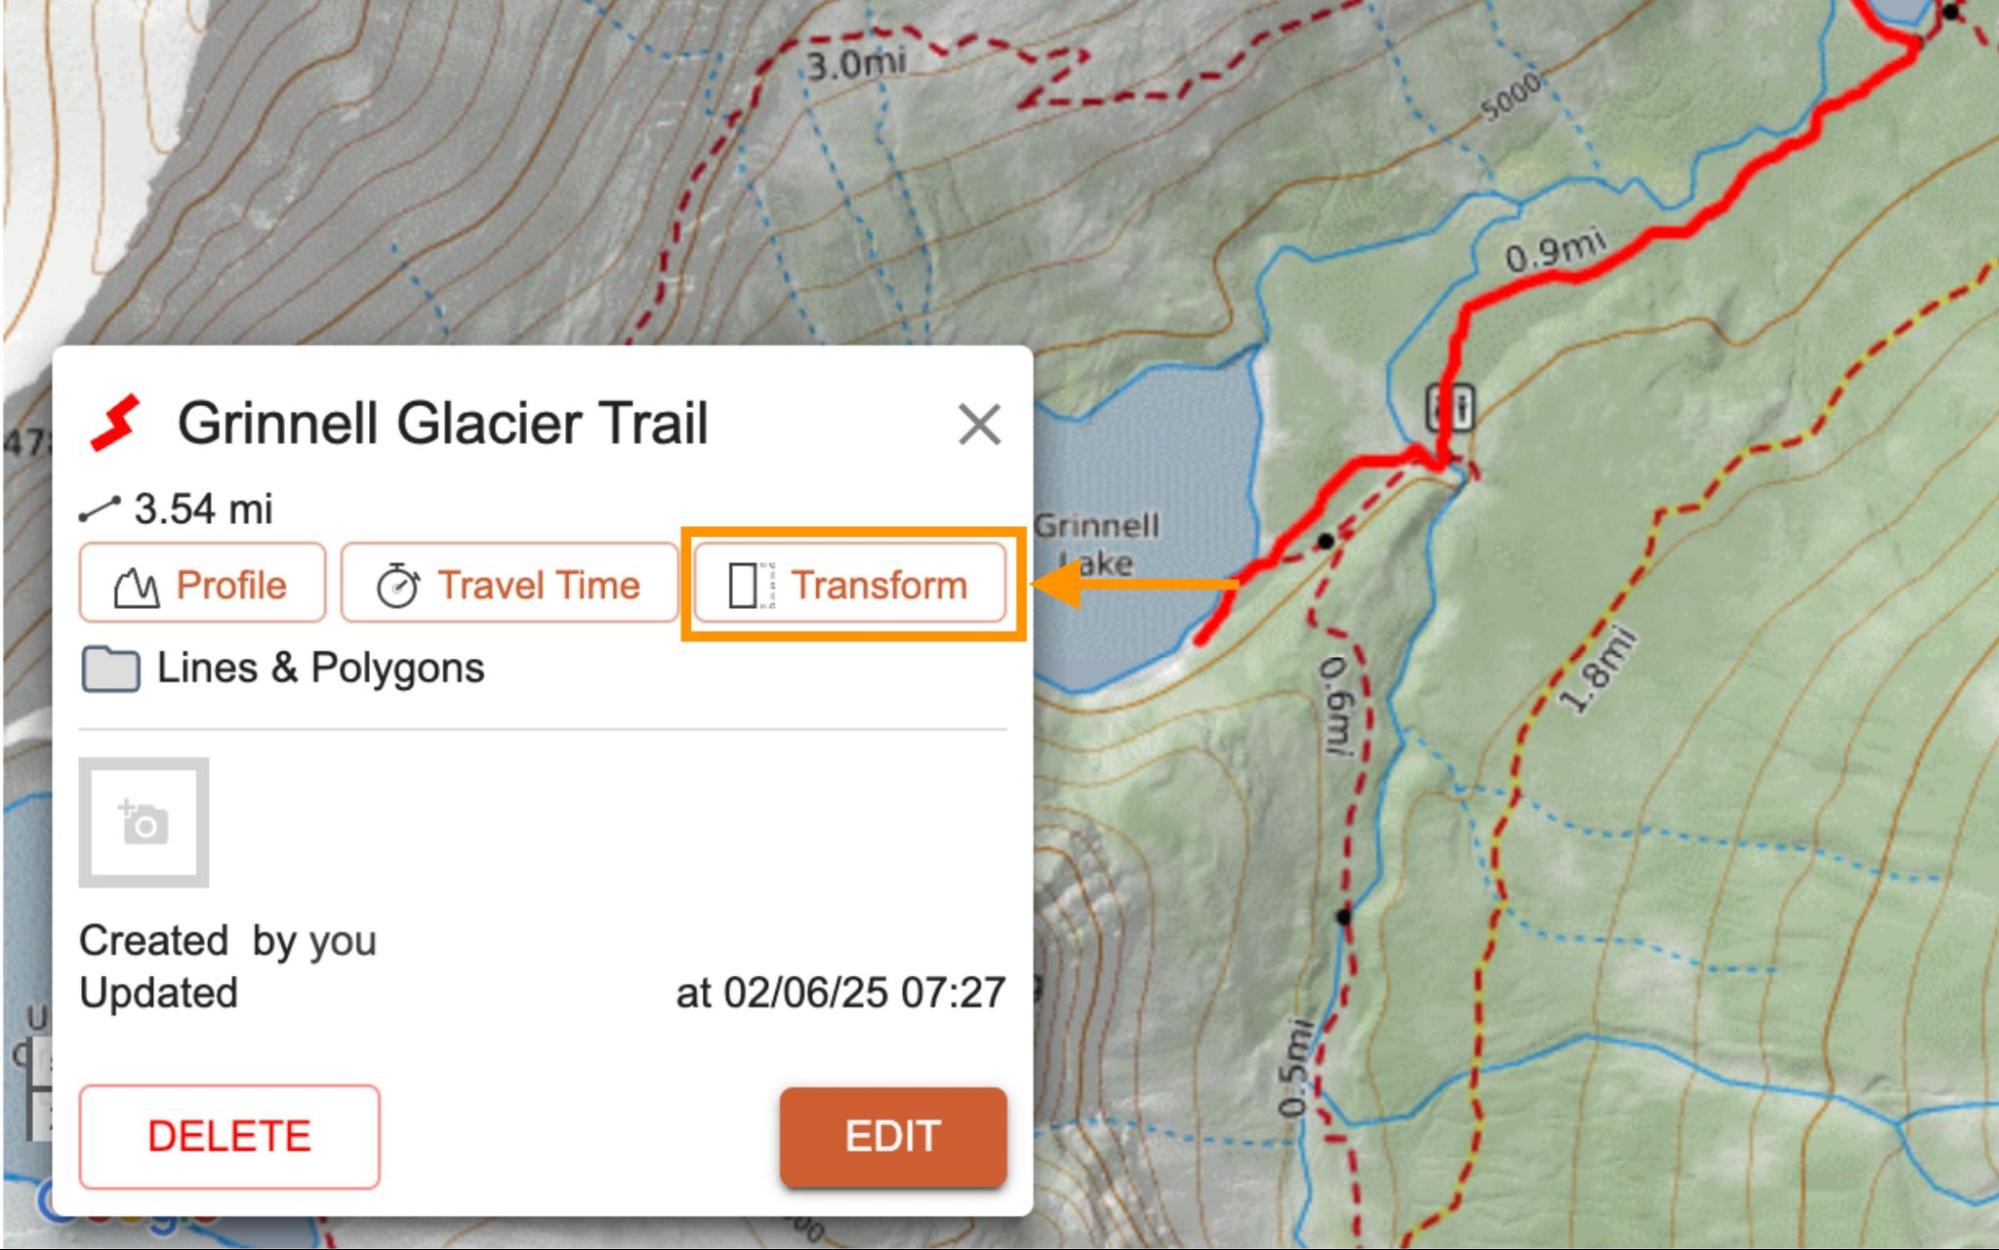Click the 3.54 mi length measurement
Viewport: 1999px width, 1250px height.
tap(203, 509)
